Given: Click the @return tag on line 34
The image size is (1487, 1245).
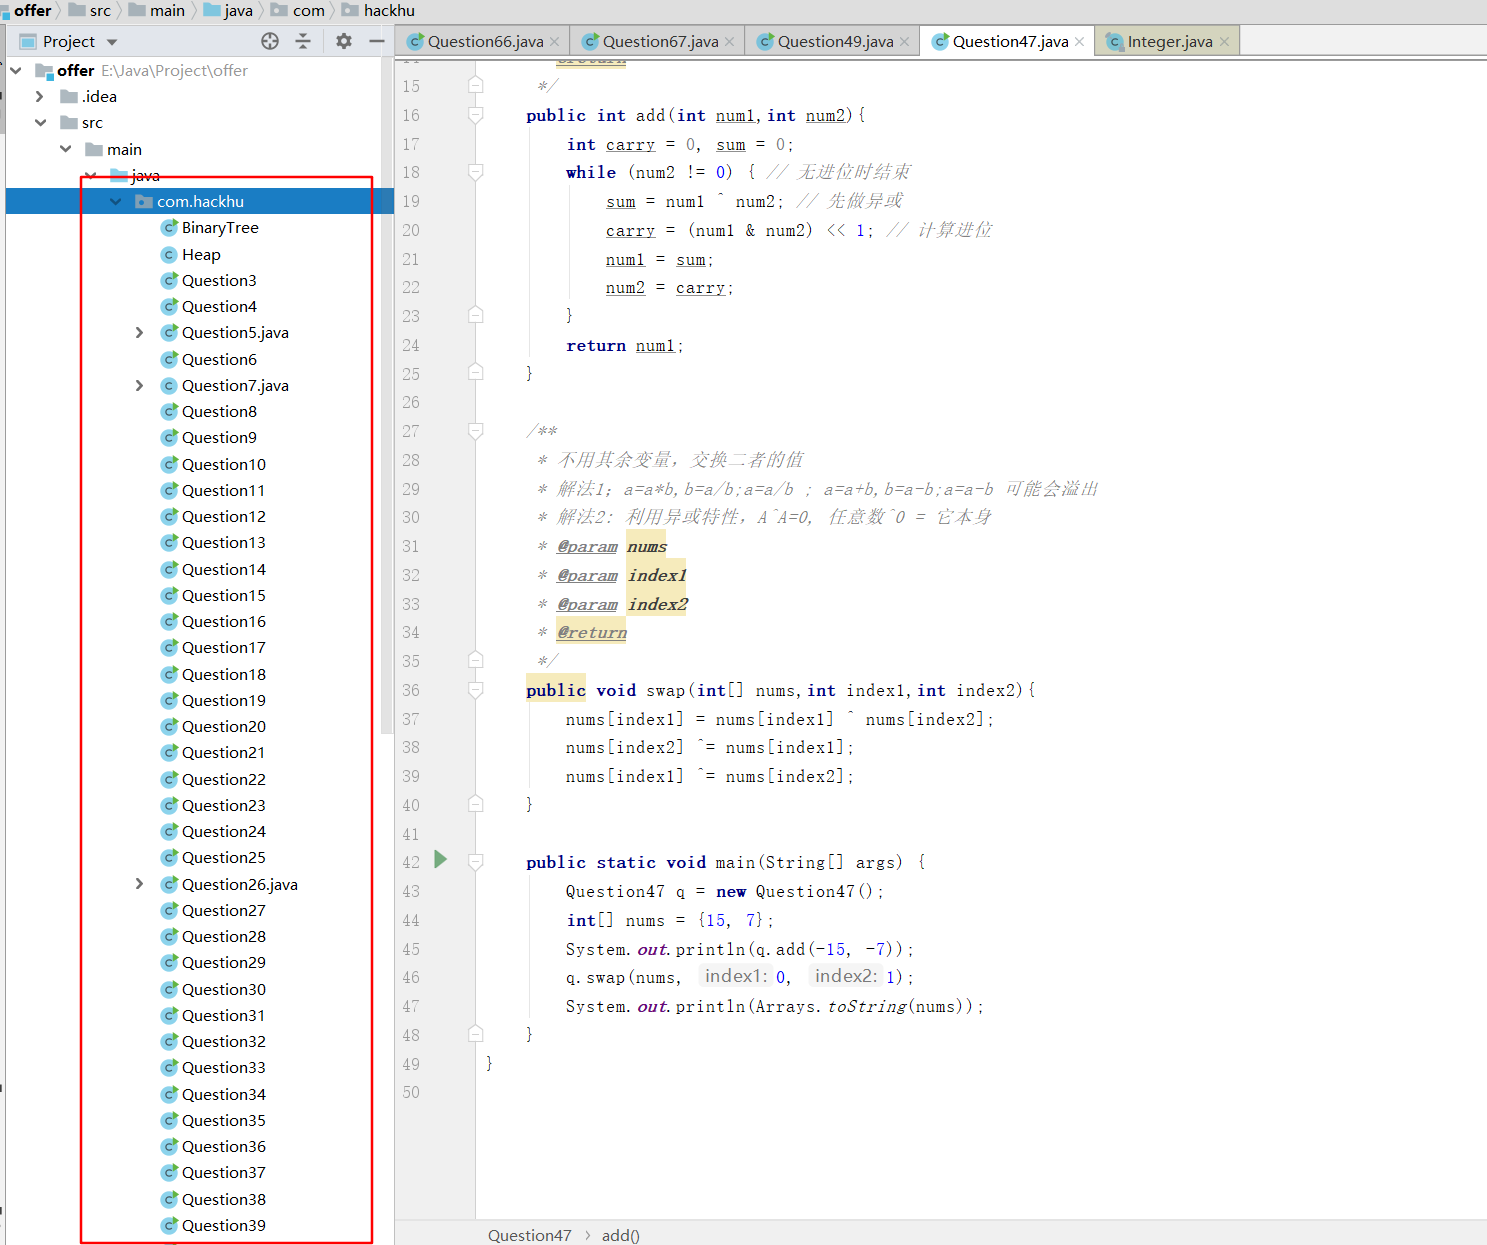Looking at the screenshot, I should (592, 632).
